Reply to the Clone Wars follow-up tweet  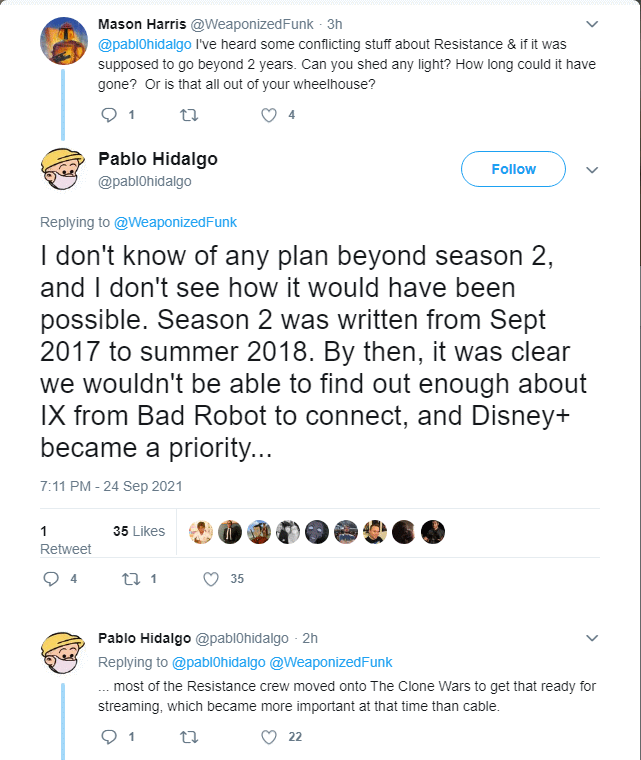pos(110,737)
